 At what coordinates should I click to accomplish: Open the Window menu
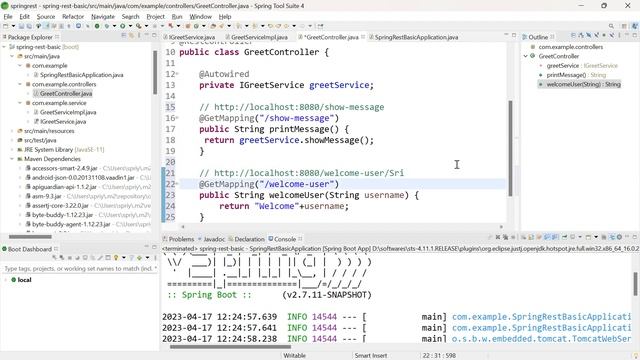pyautogui.click(x=200, y=17)
